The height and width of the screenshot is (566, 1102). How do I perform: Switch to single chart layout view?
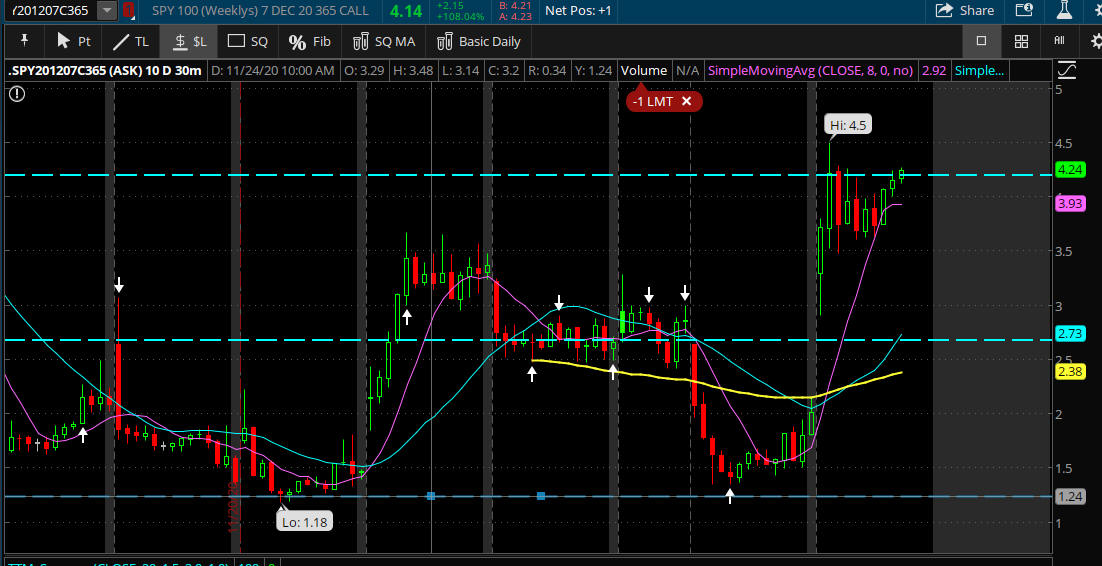click(x=981, y=41)
